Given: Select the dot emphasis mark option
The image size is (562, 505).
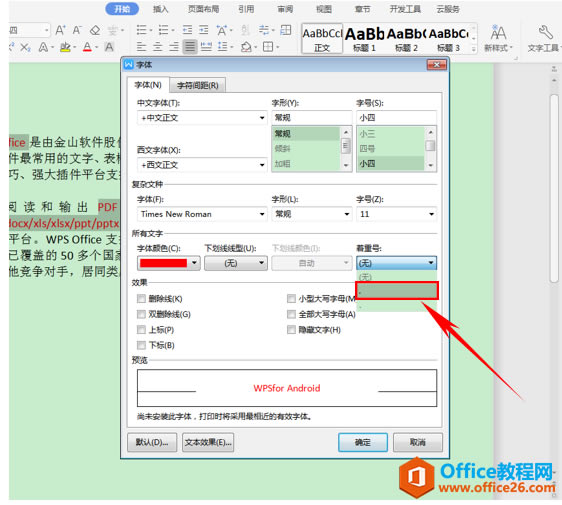Looking at the screenshot, I should tap(397, 291).
